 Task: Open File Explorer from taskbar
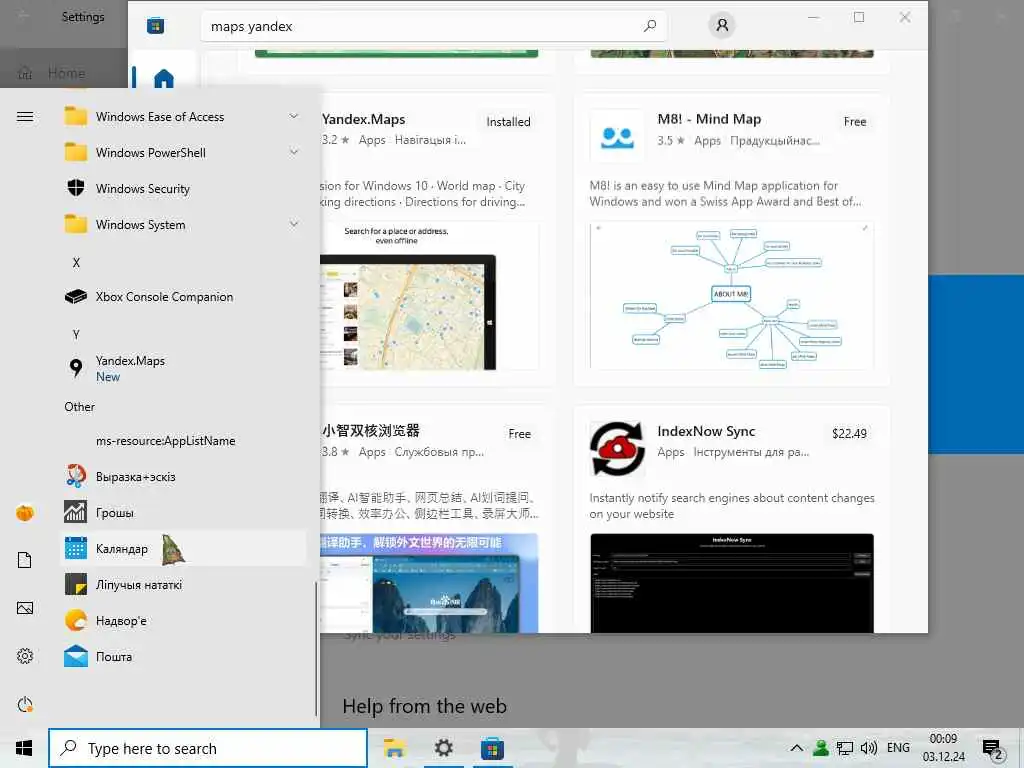[x=394, y=748]
